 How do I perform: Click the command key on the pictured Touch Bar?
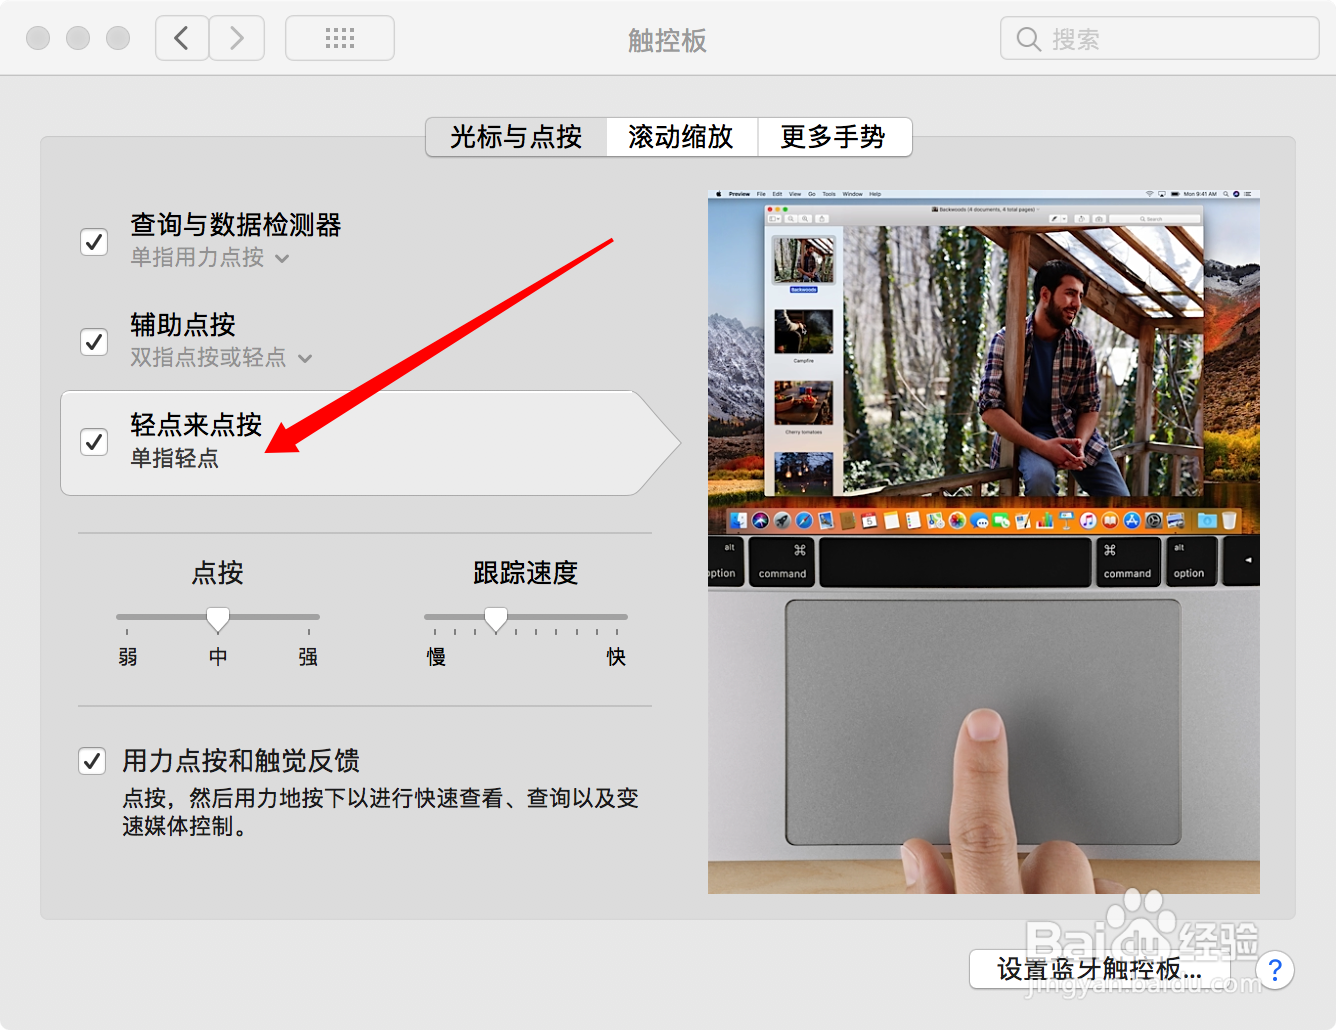click(782, 562)
